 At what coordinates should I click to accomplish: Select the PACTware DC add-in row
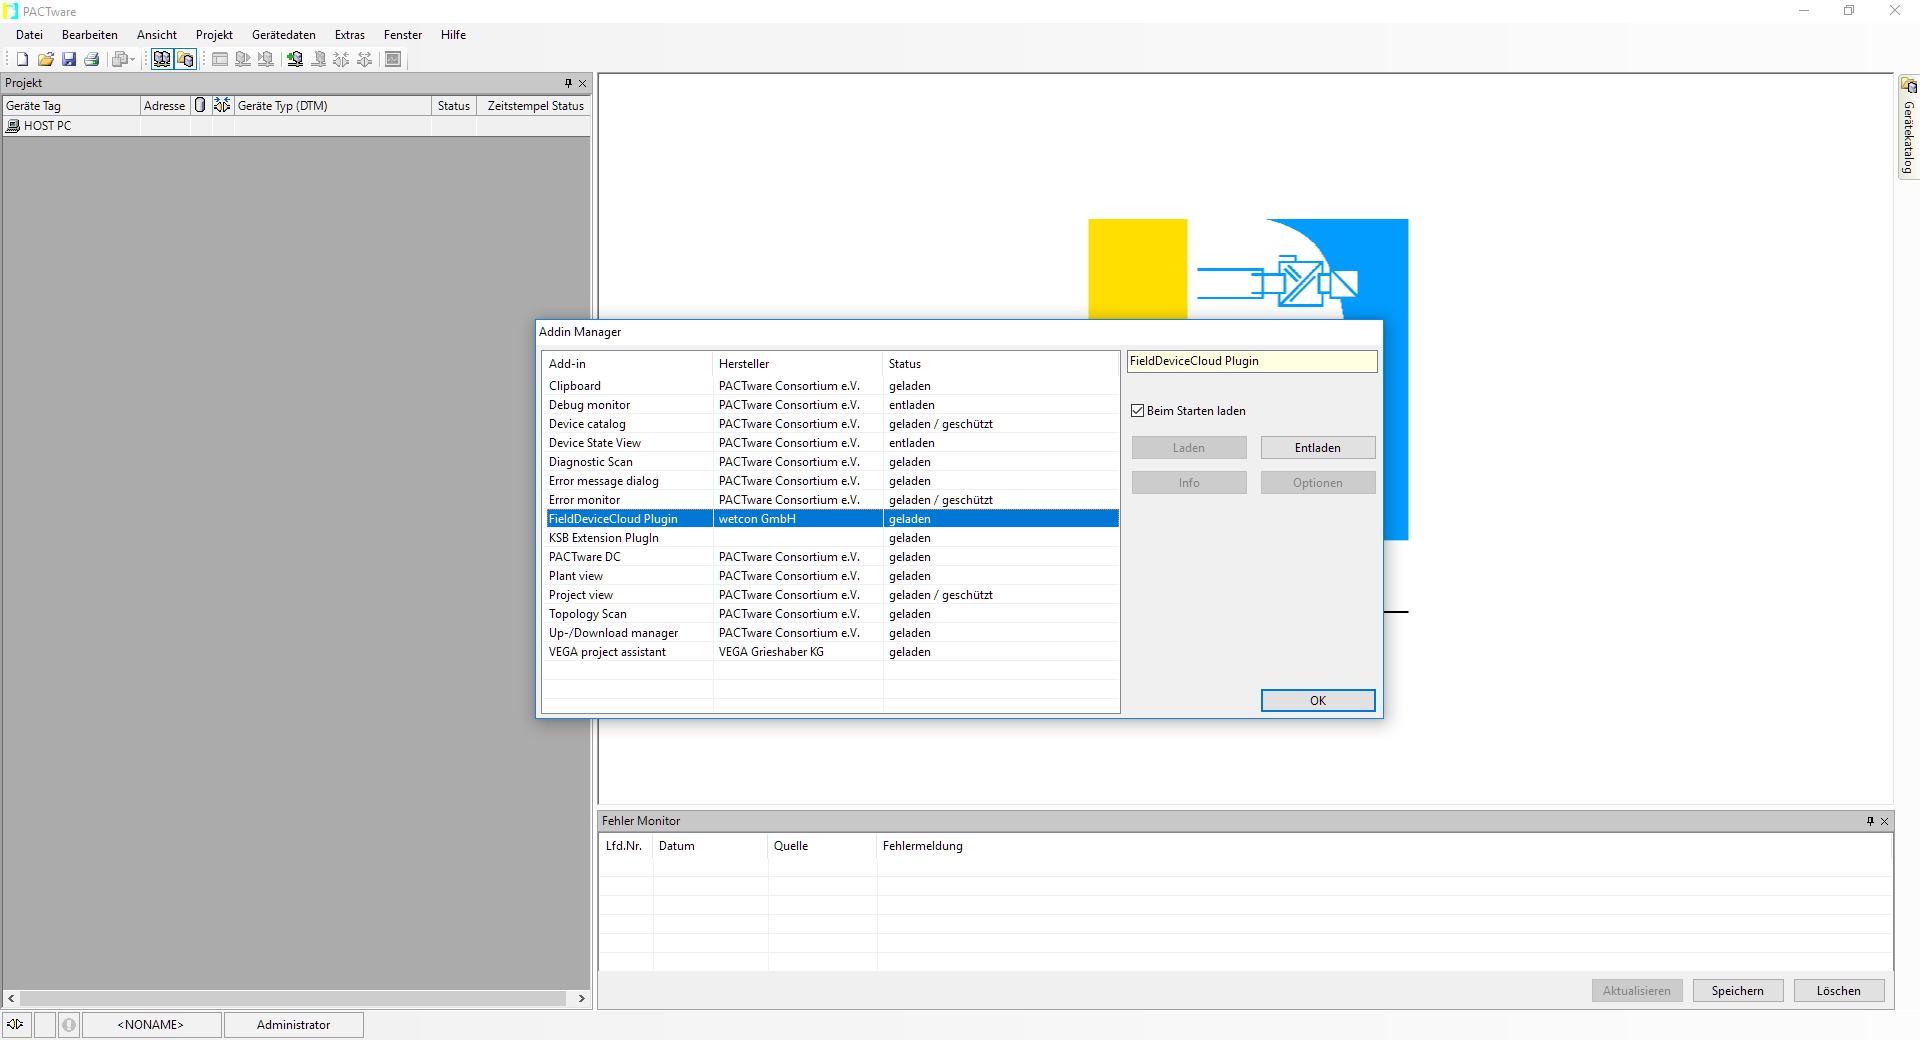(831, 557)
